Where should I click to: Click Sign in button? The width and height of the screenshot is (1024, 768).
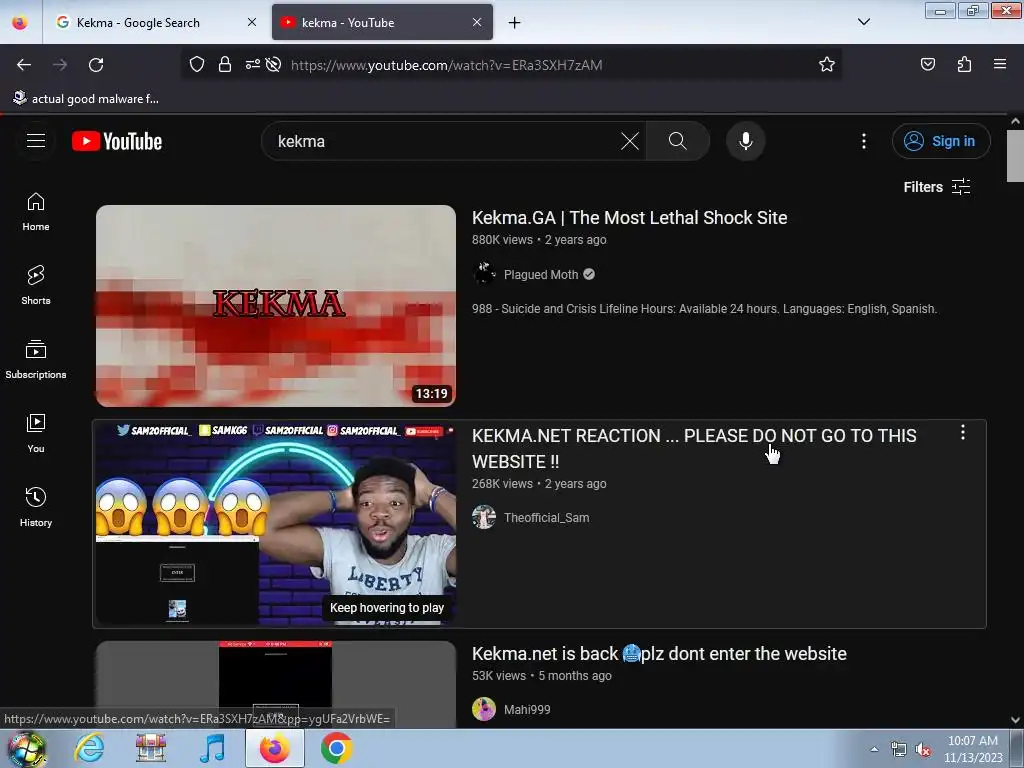tap(940, 141)
